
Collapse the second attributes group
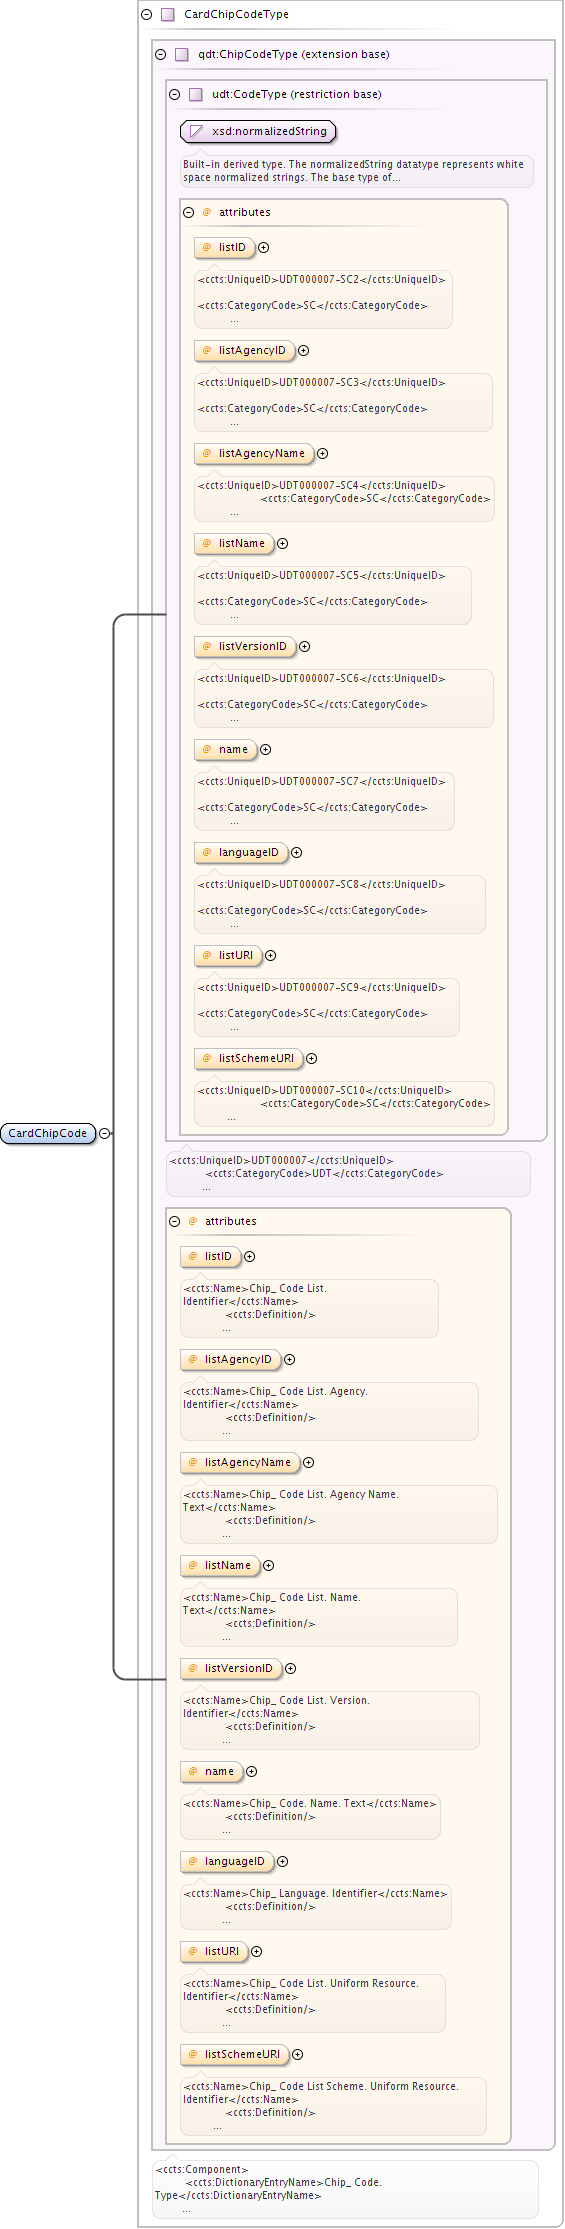click(x=175, y=1222)
